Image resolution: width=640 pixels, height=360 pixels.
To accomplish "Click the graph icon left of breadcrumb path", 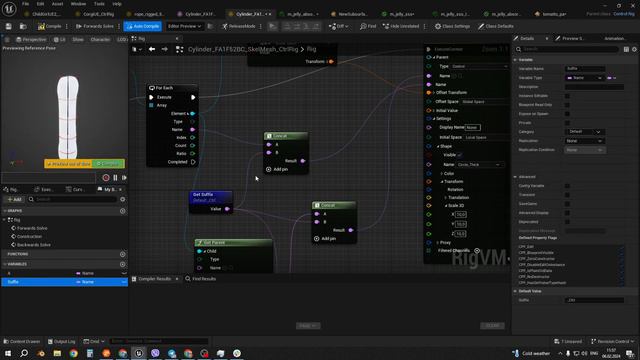I will click(x=179, y=49).
